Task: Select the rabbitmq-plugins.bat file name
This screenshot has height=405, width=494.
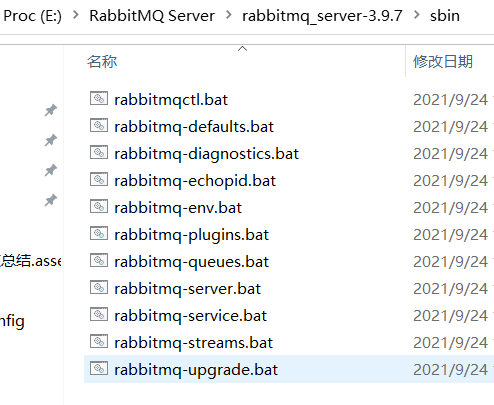Action: tap(191, 235)
